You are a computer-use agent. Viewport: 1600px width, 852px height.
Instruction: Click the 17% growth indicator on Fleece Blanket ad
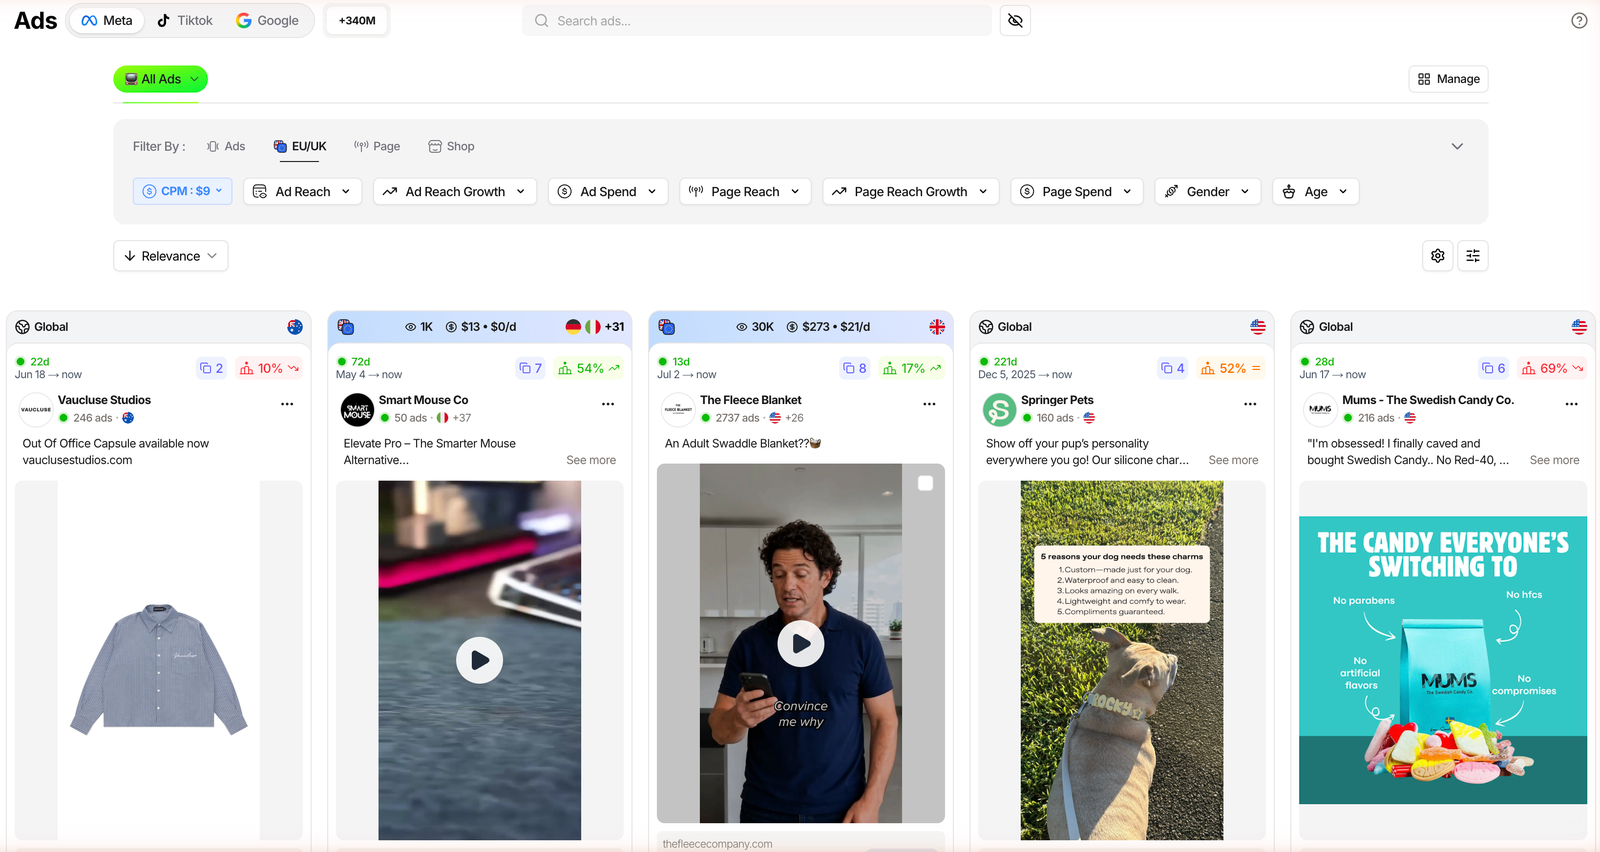[911, 368]
